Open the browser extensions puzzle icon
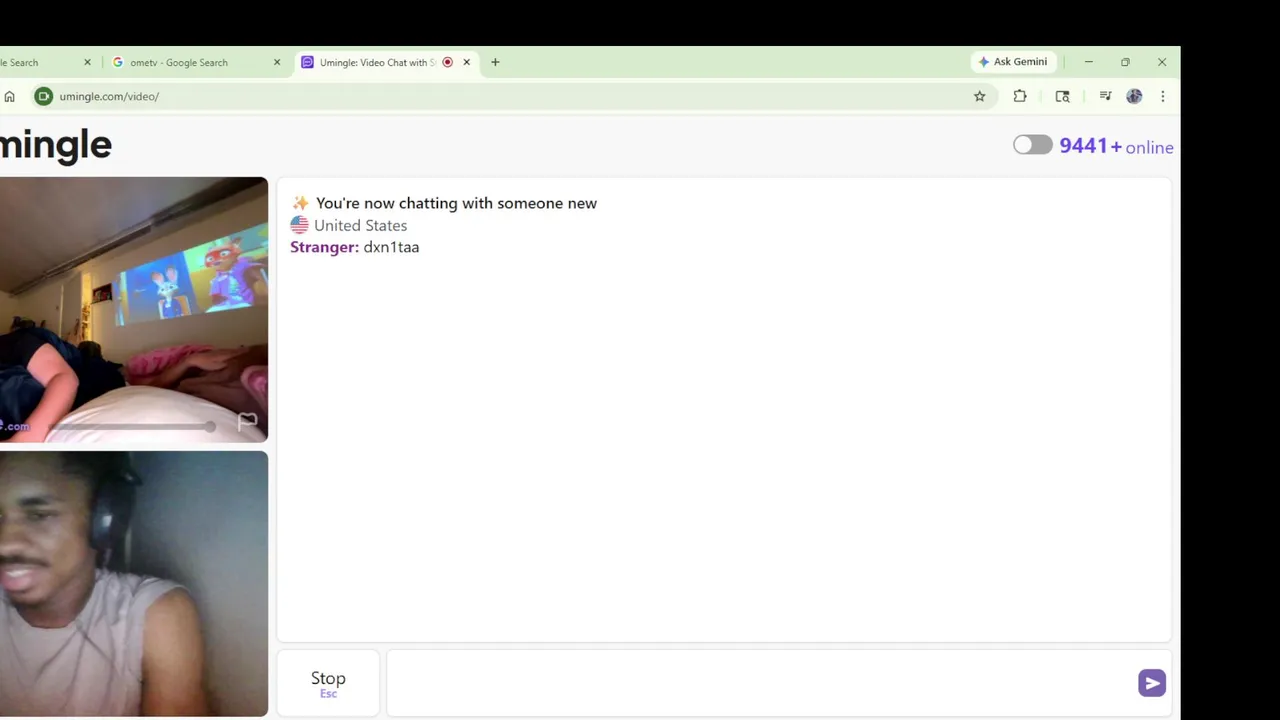Image resolution: width=1280 pixels, height=720 pixels. pos(1020,96)
